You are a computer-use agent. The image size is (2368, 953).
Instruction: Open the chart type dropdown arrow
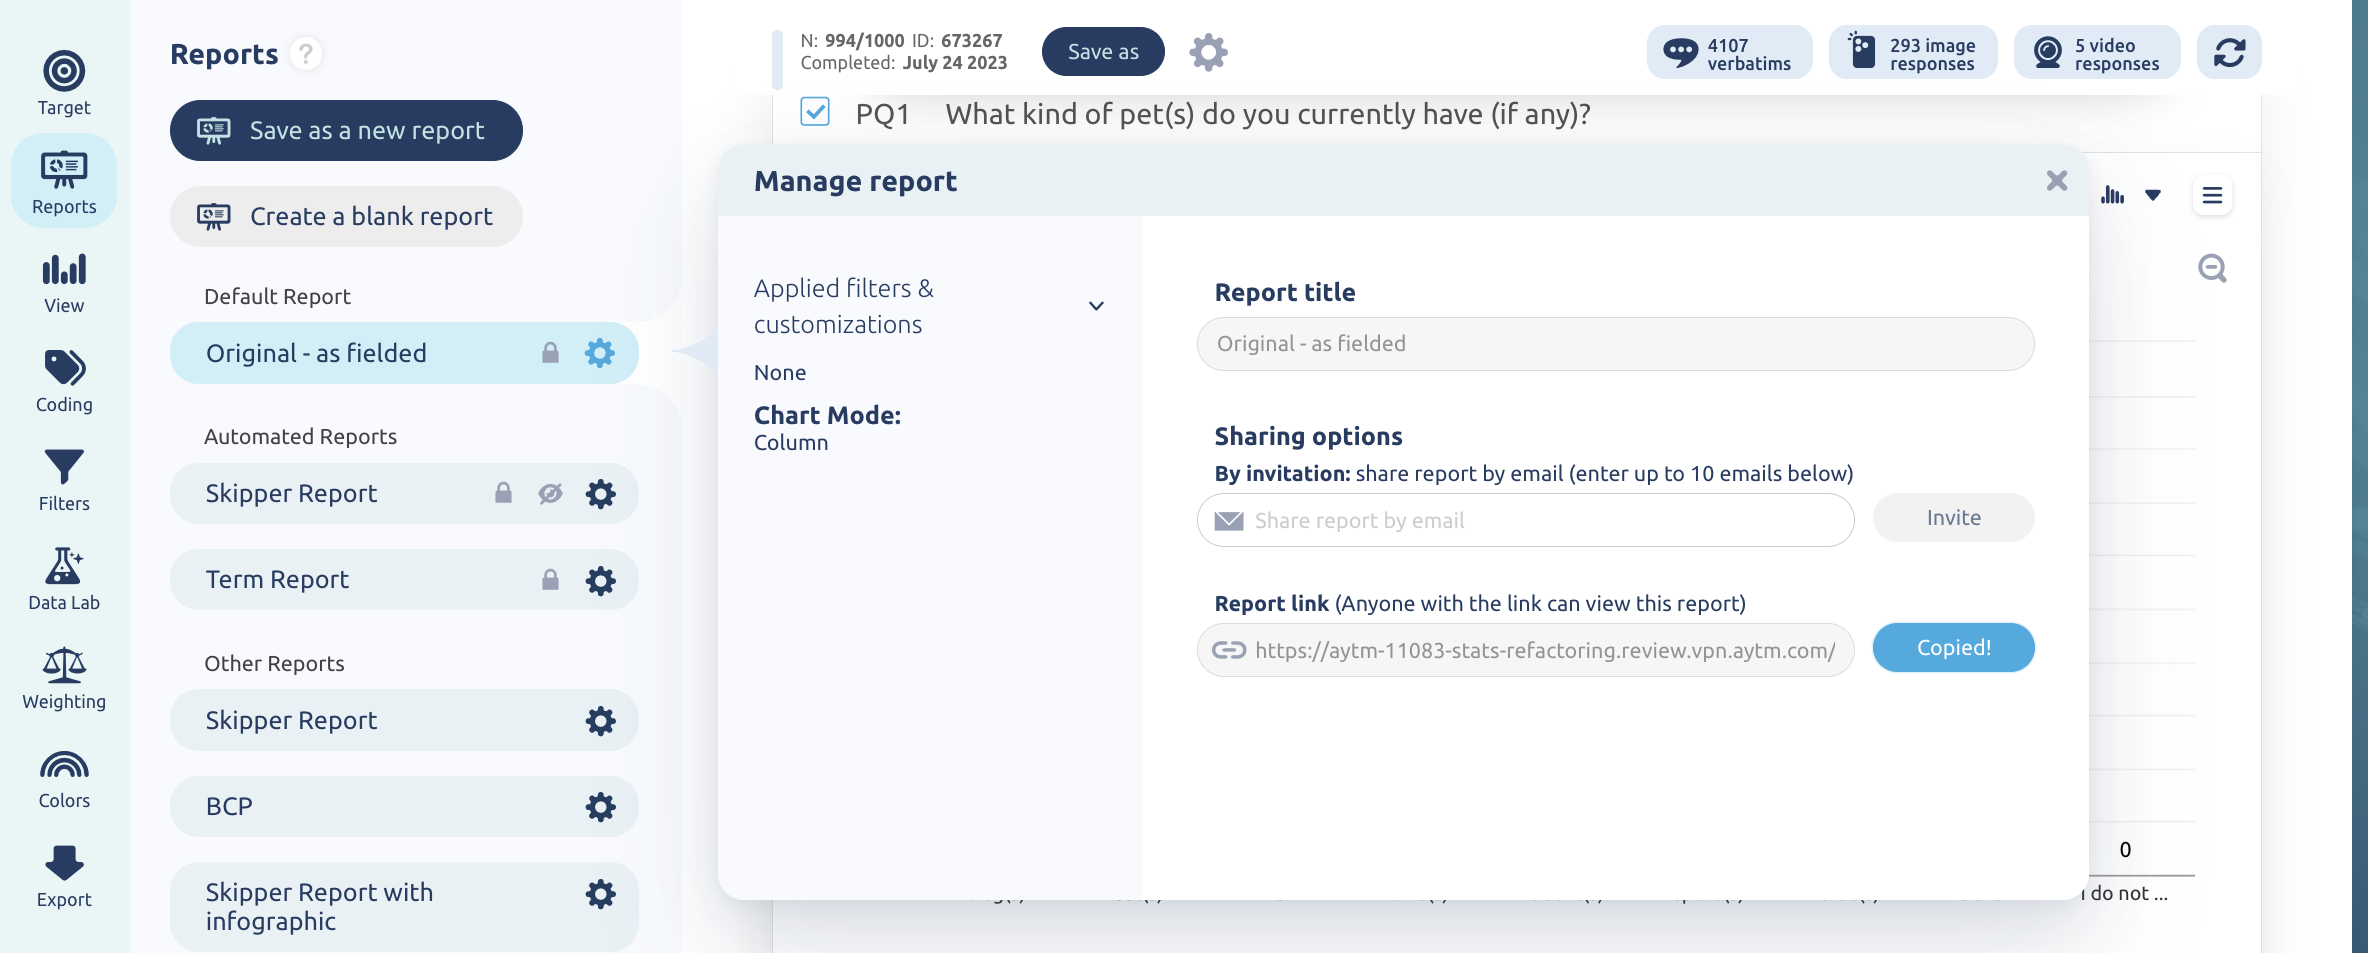(x=2153, y=196)
